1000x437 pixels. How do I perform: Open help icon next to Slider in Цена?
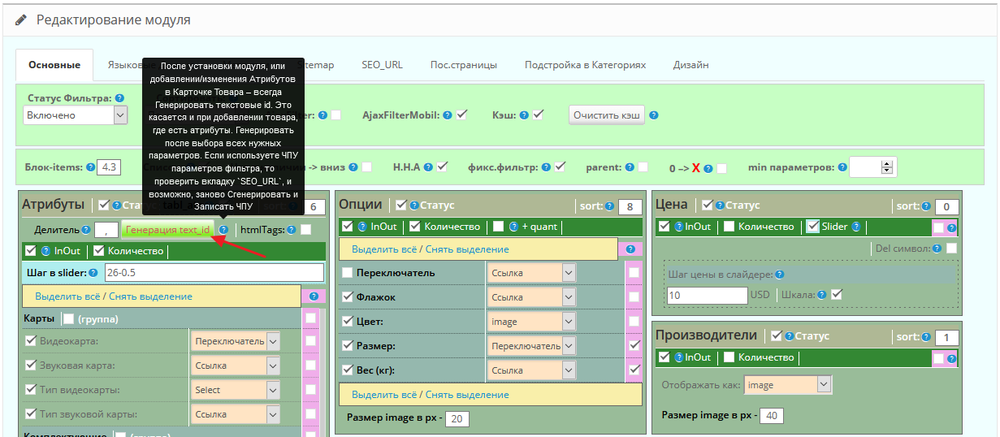(x=856, y=226)
